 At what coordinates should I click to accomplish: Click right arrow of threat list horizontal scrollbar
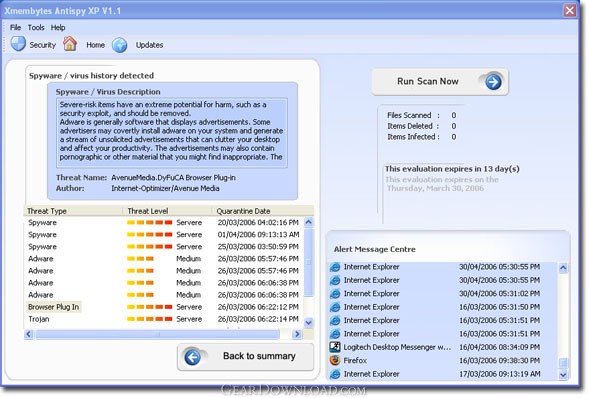(297, 334)
